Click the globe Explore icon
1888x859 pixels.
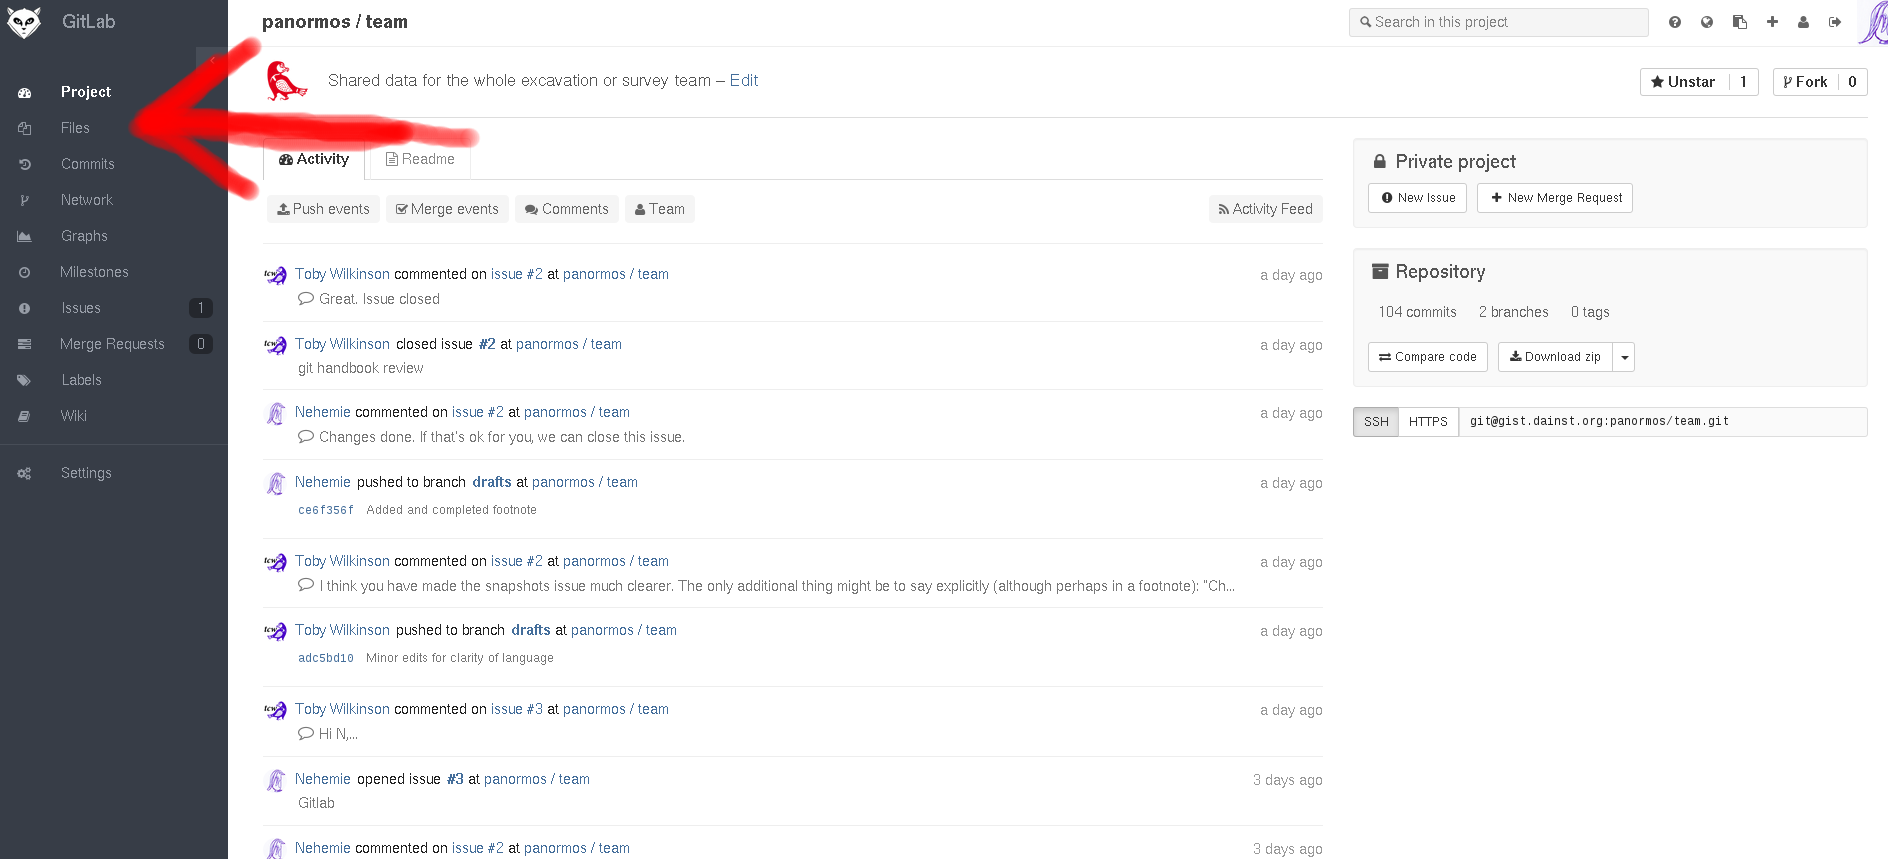[x=1707, y=22]
